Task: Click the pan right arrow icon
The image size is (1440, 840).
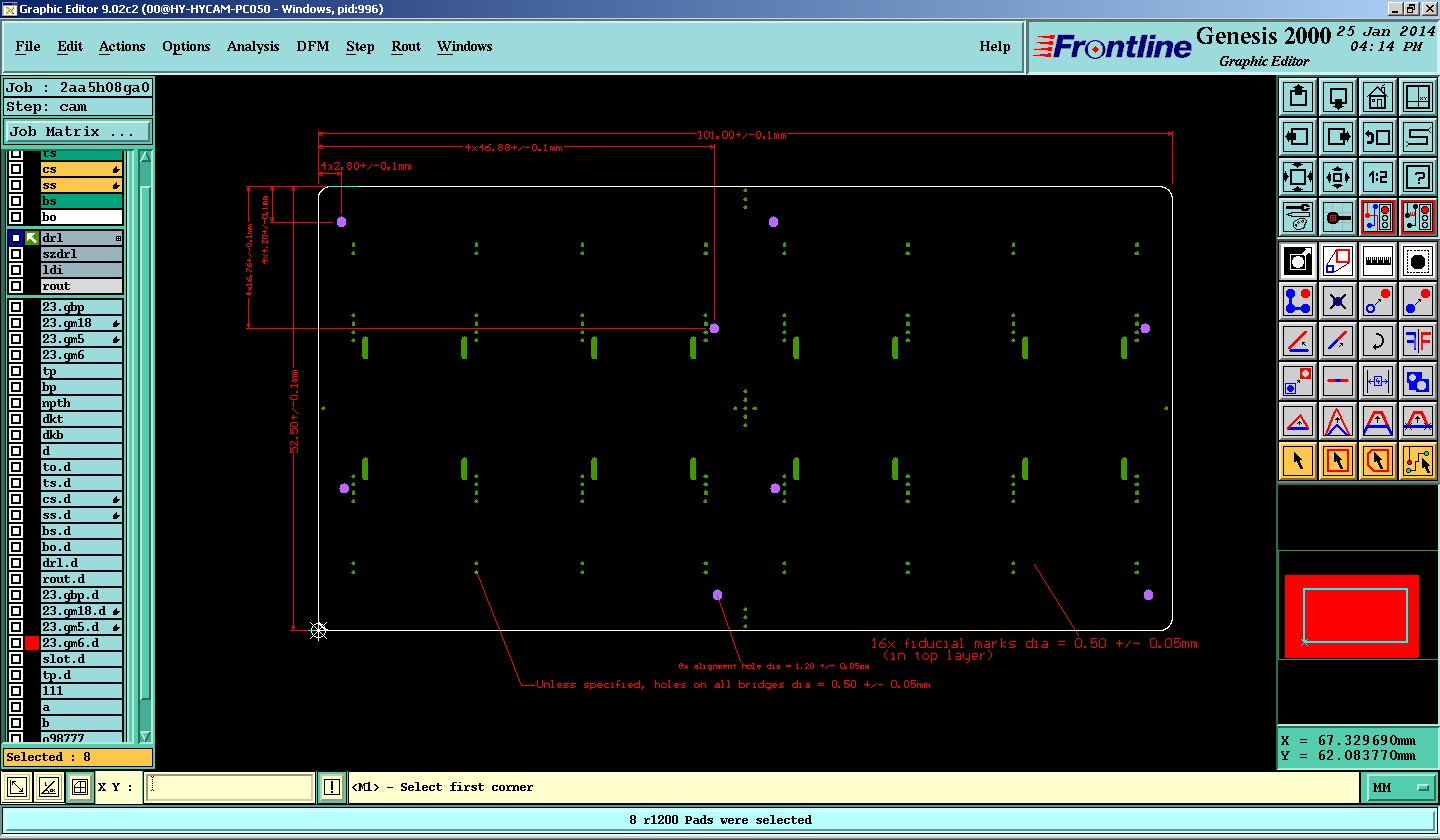Action: [x=1338, y=137]
